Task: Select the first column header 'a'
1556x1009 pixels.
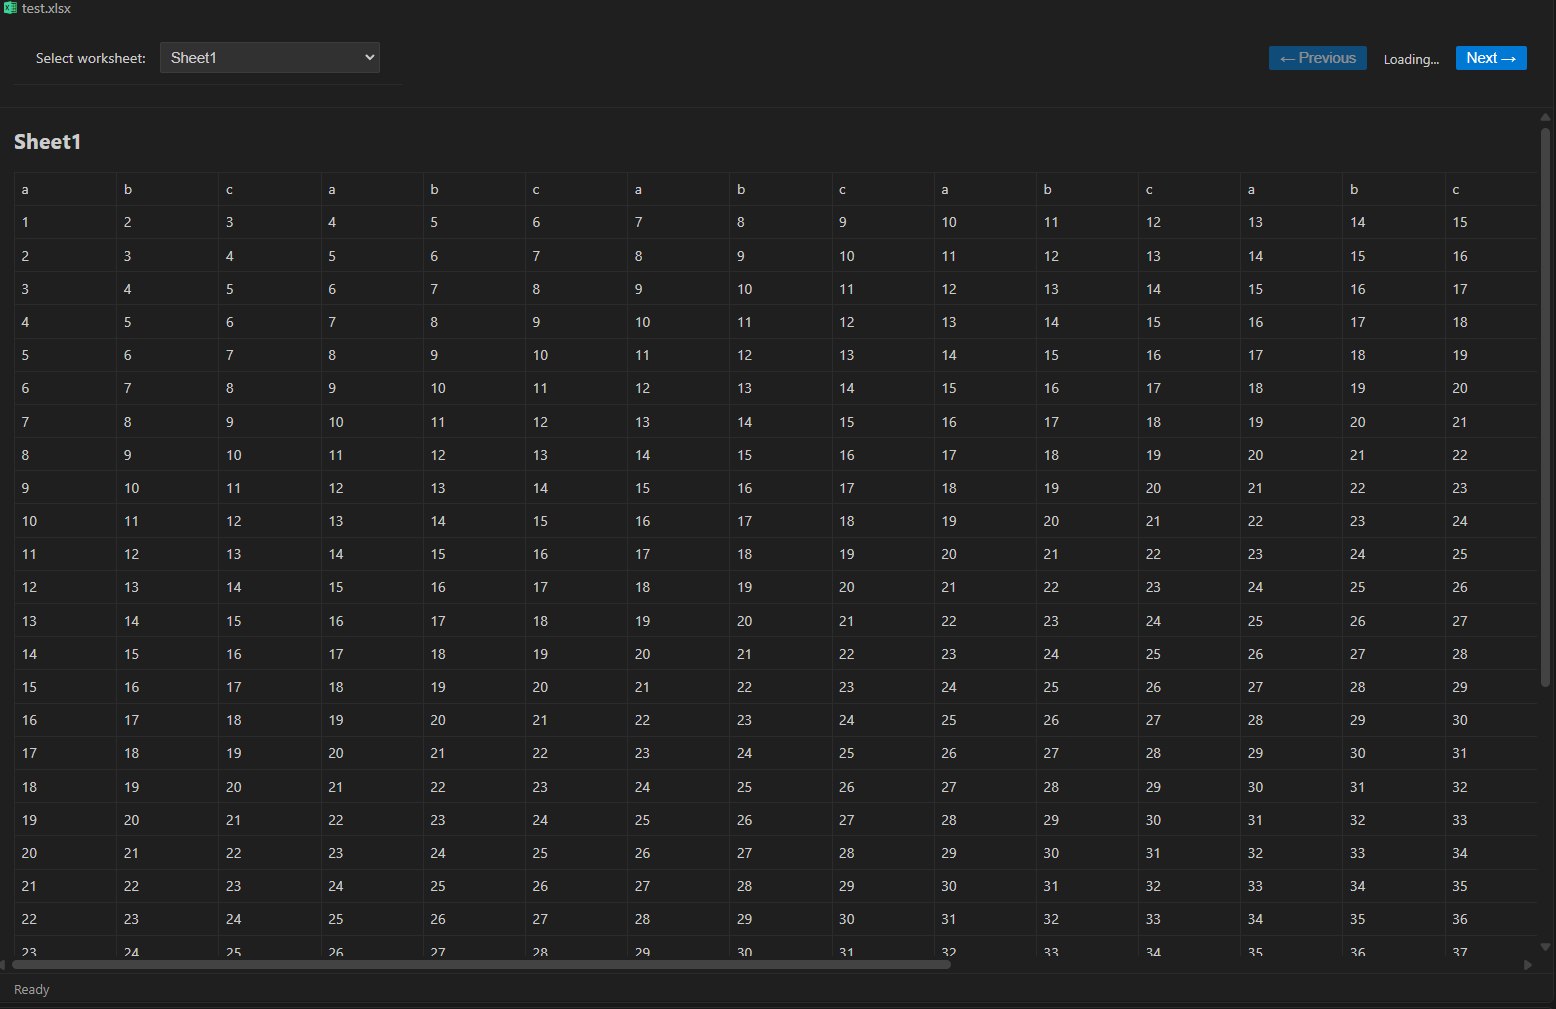Action: coord(25,189)
